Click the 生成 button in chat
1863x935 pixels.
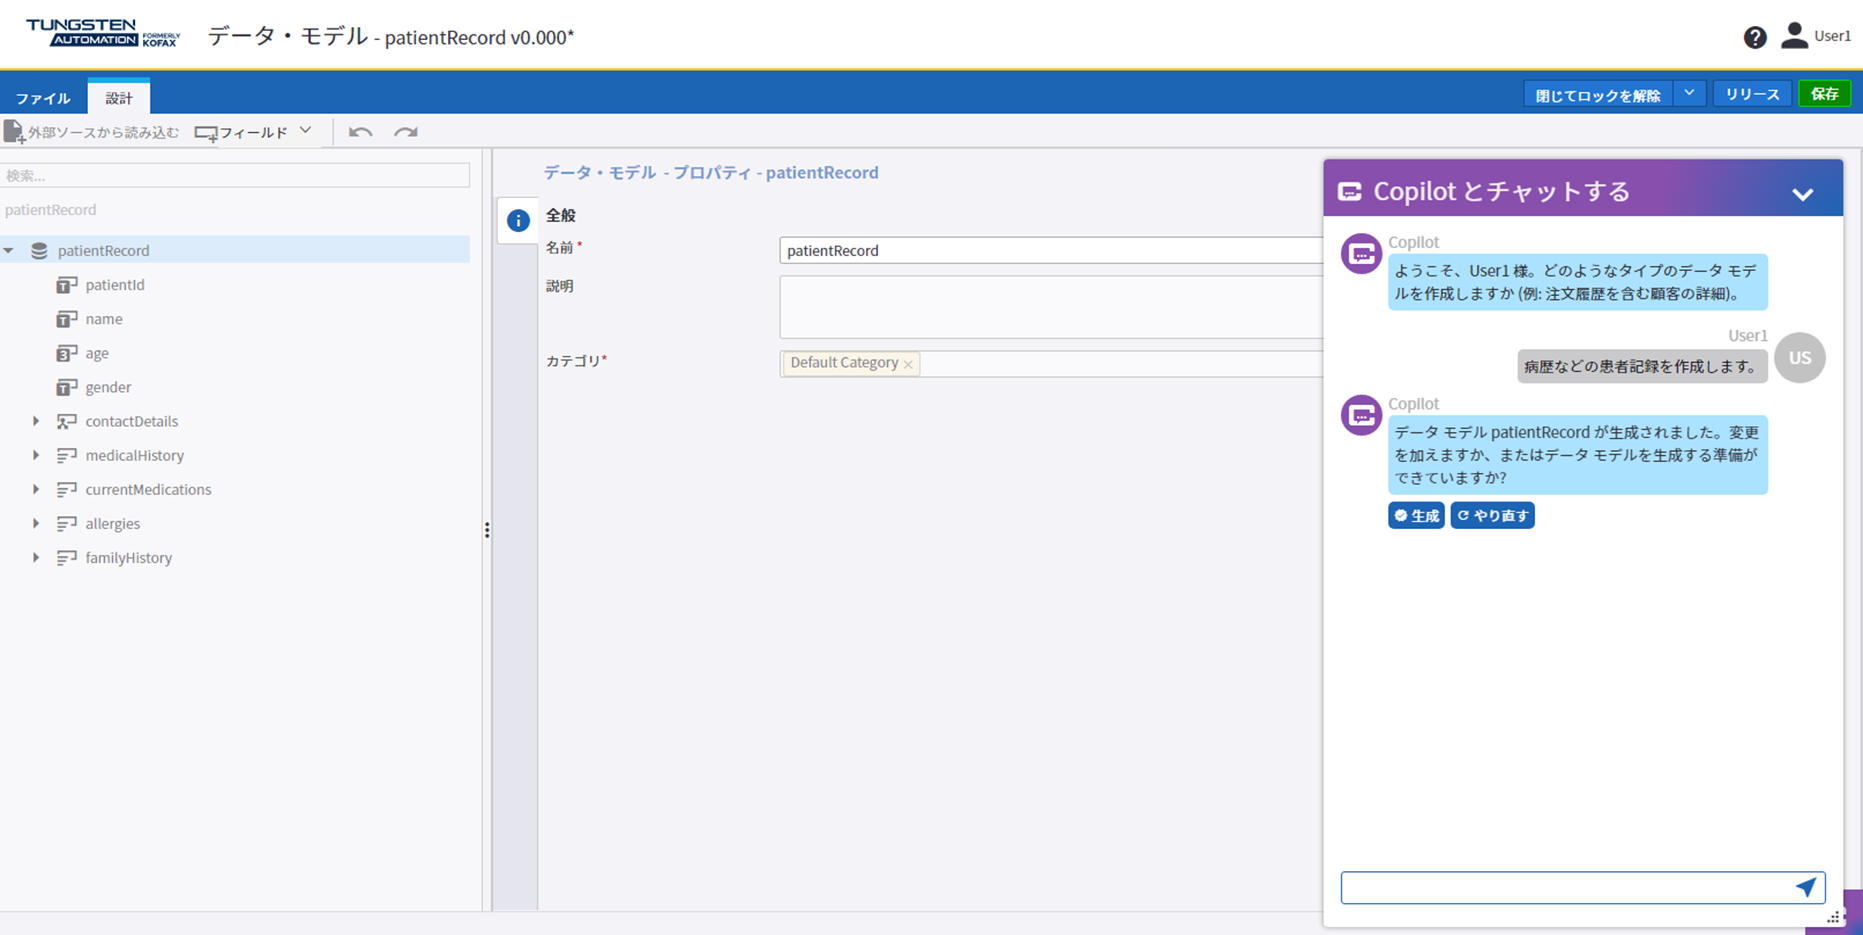pyautogui.click(x=1416, y=515)
